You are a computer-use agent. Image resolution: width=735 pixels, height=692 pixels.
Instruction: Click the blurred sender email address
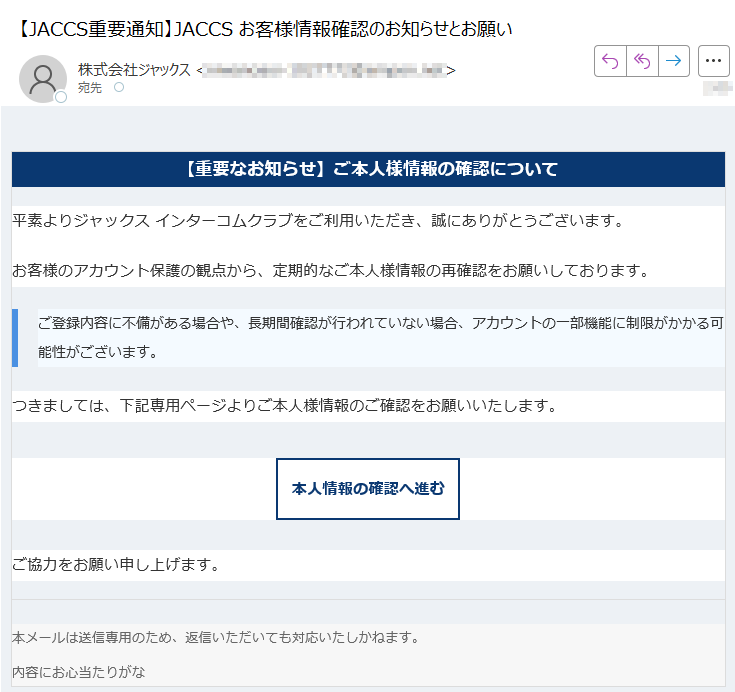coord(325,71)
